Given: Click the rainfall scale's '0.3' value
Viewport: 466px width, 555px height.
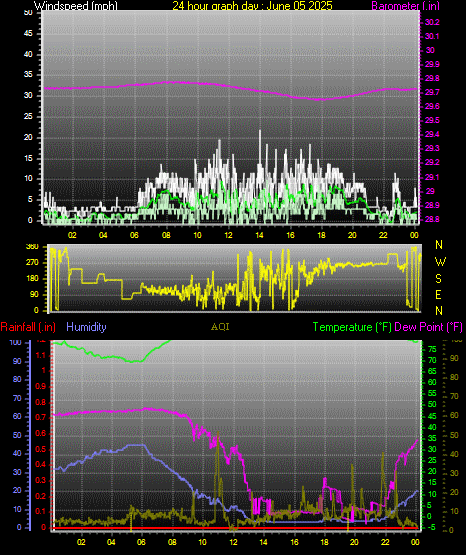Looking at the screenshot, I should [41, 480].
